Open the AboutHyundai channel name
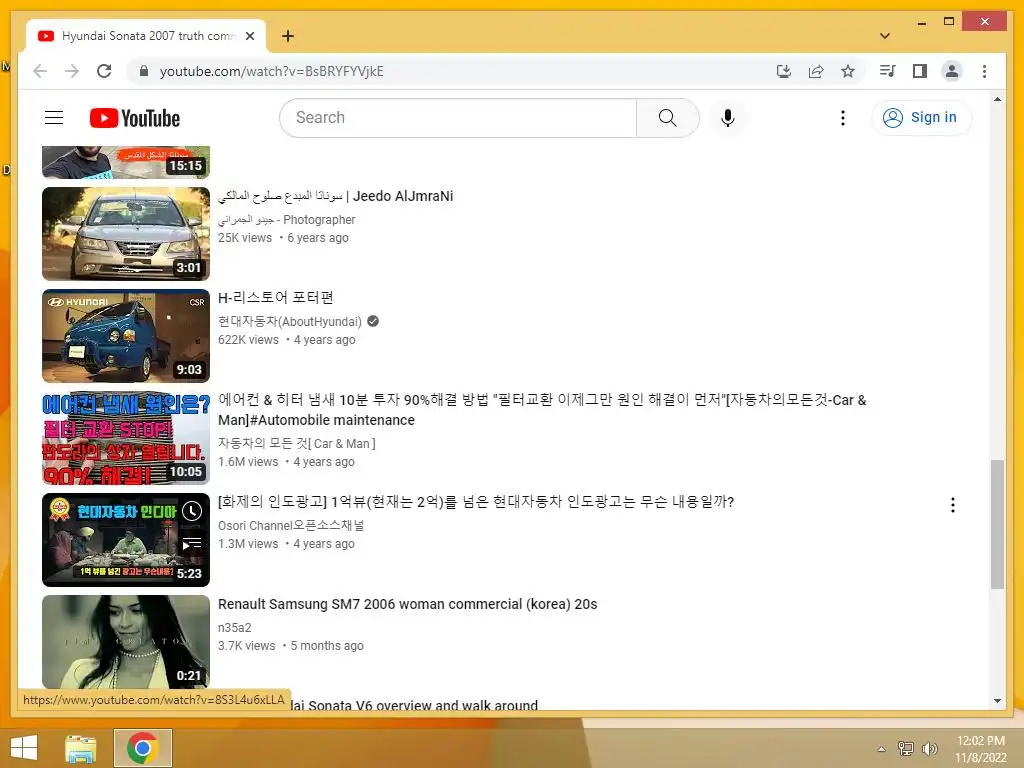This screenshot has height=768, width=1024. (x=290, y=321)
